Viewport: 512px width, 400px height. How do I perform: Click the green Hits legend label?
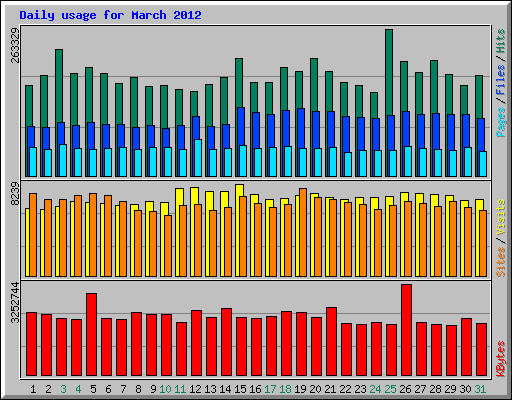[501, 41]
